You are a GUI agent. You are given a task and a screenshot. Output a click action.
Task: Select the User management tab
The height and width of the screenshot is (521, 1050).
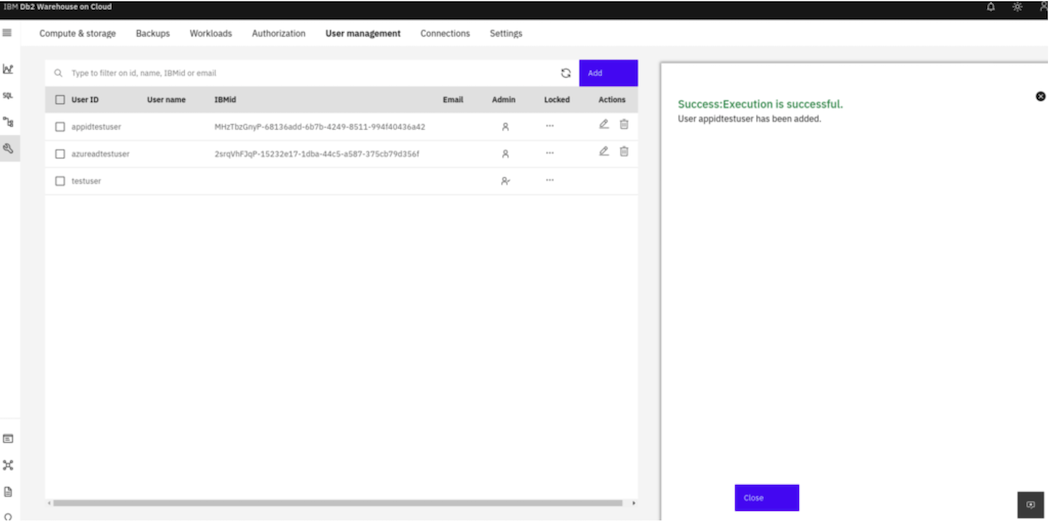point(363,33)
